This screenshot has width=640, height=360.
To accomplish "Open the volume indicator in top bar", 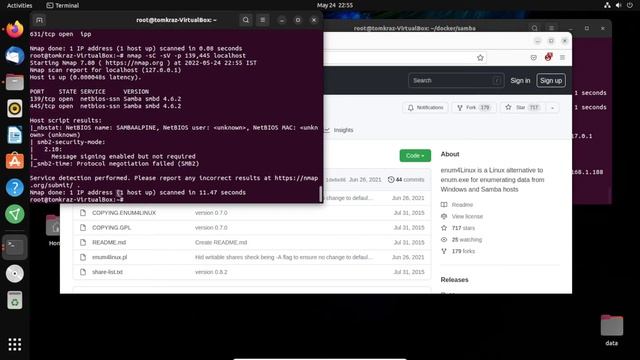I will pos(618,5).
